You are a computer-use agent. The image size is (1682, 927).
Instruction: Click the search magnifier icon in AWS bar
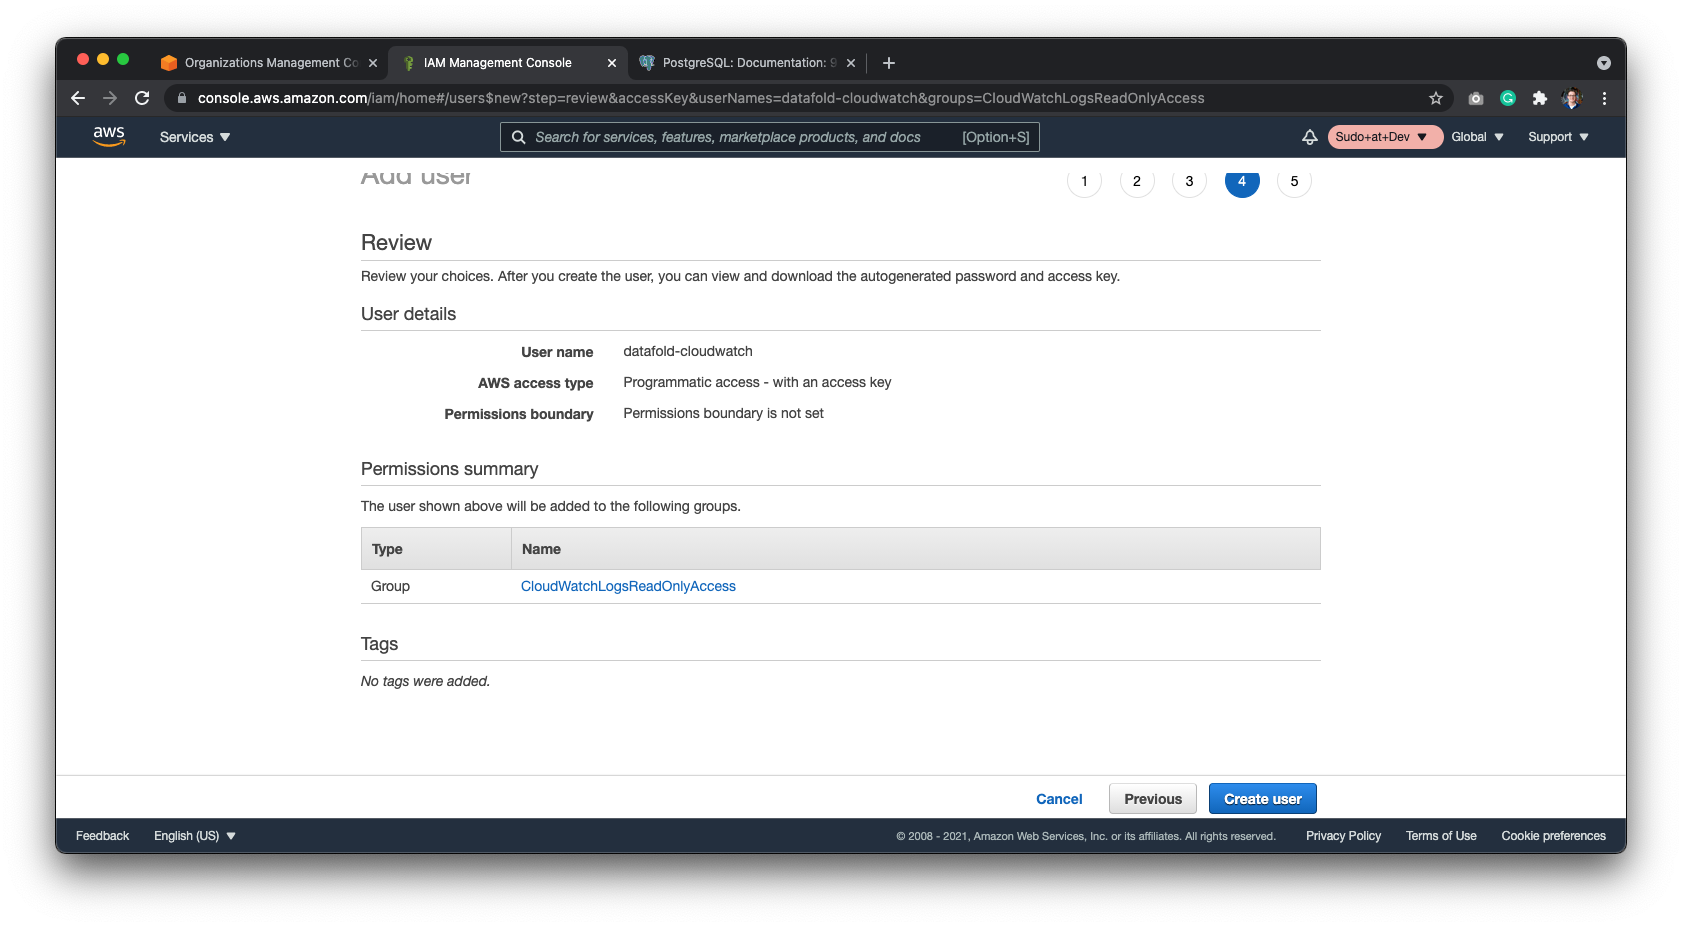[519, 137]
